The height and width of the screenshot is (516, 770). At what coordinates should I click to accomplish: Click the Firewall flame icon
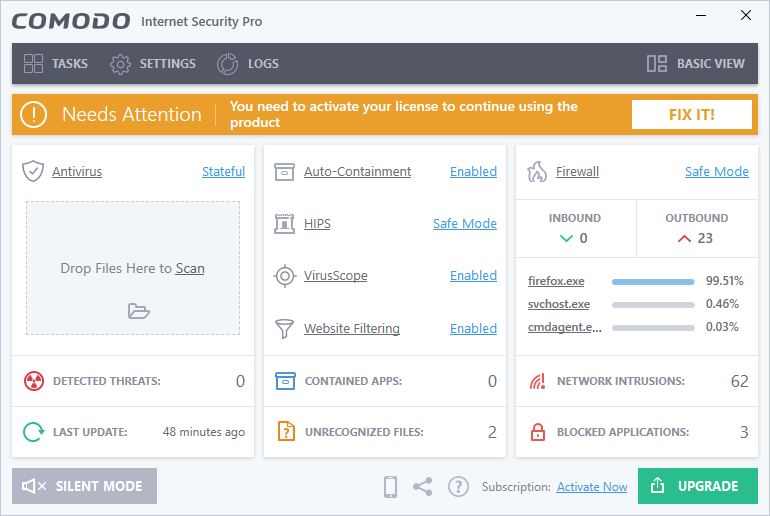[537, 171]
